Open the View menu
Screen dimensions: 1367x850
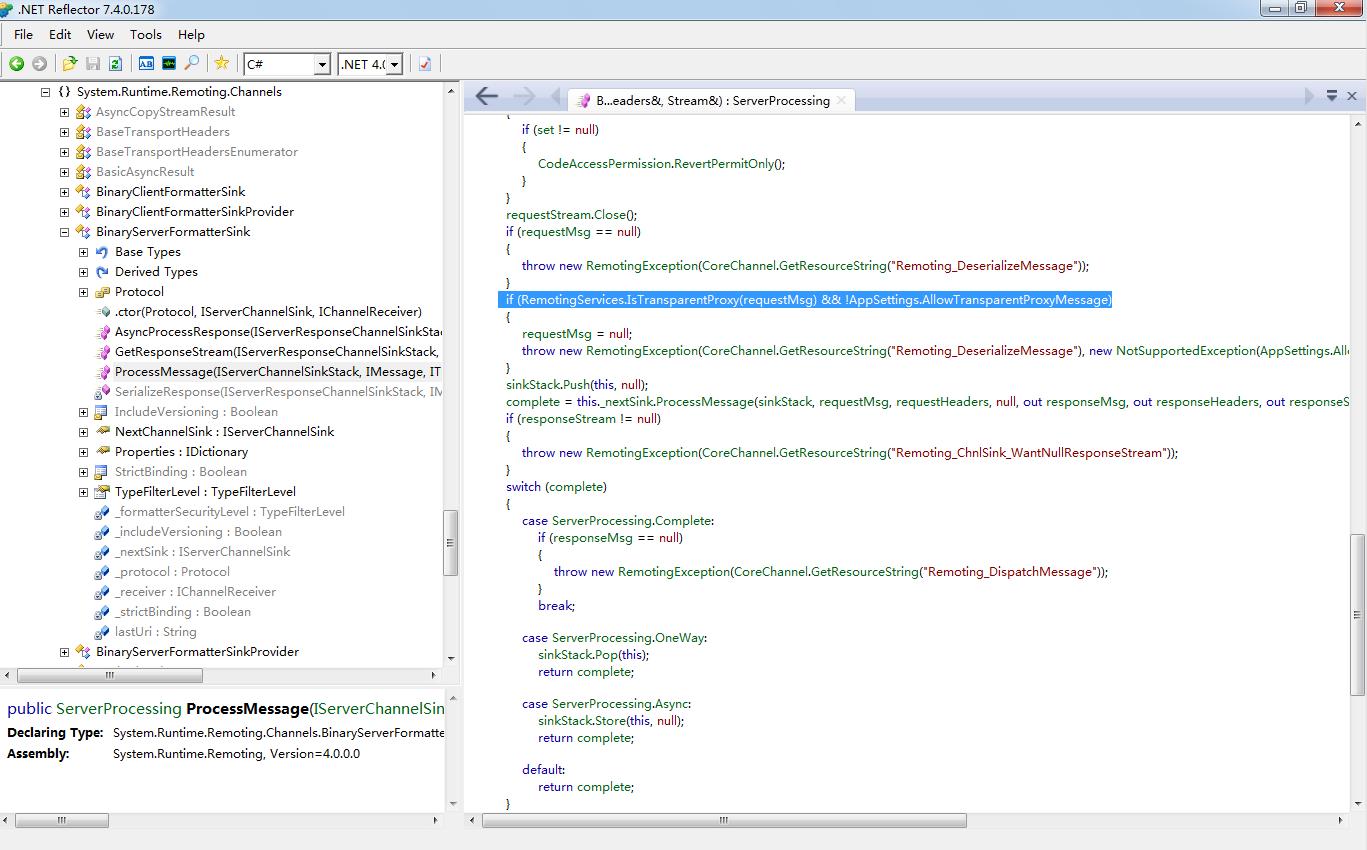100,34
